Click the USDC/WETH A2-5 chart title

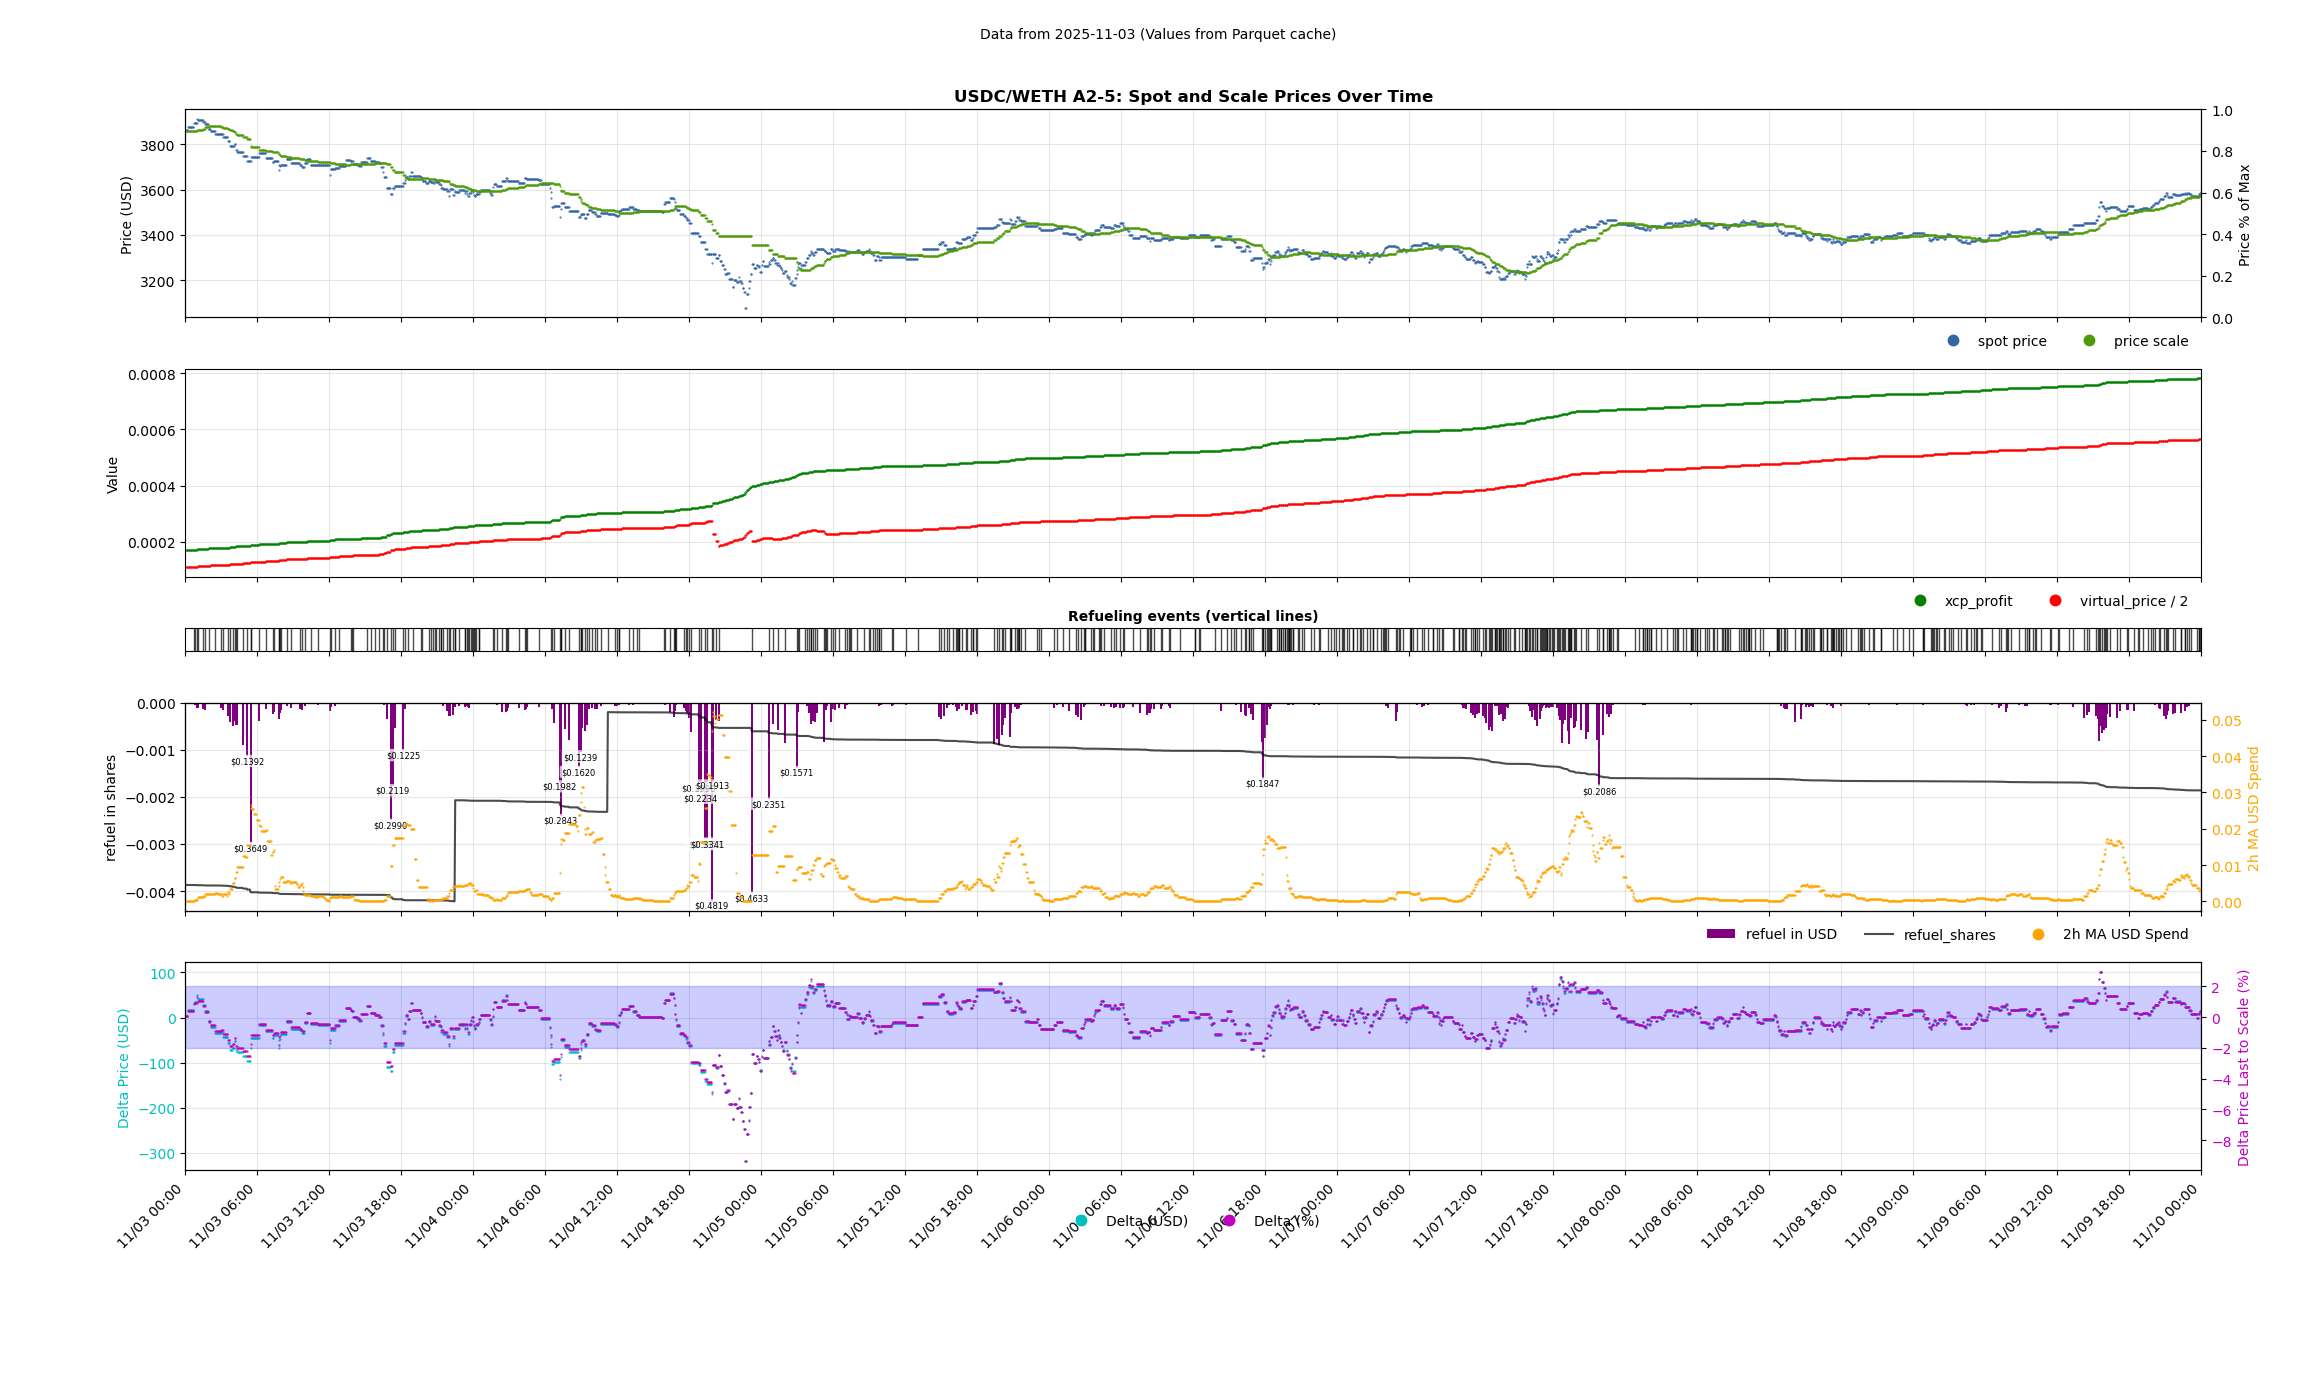pyautogui.click(x=1192, y=97)
